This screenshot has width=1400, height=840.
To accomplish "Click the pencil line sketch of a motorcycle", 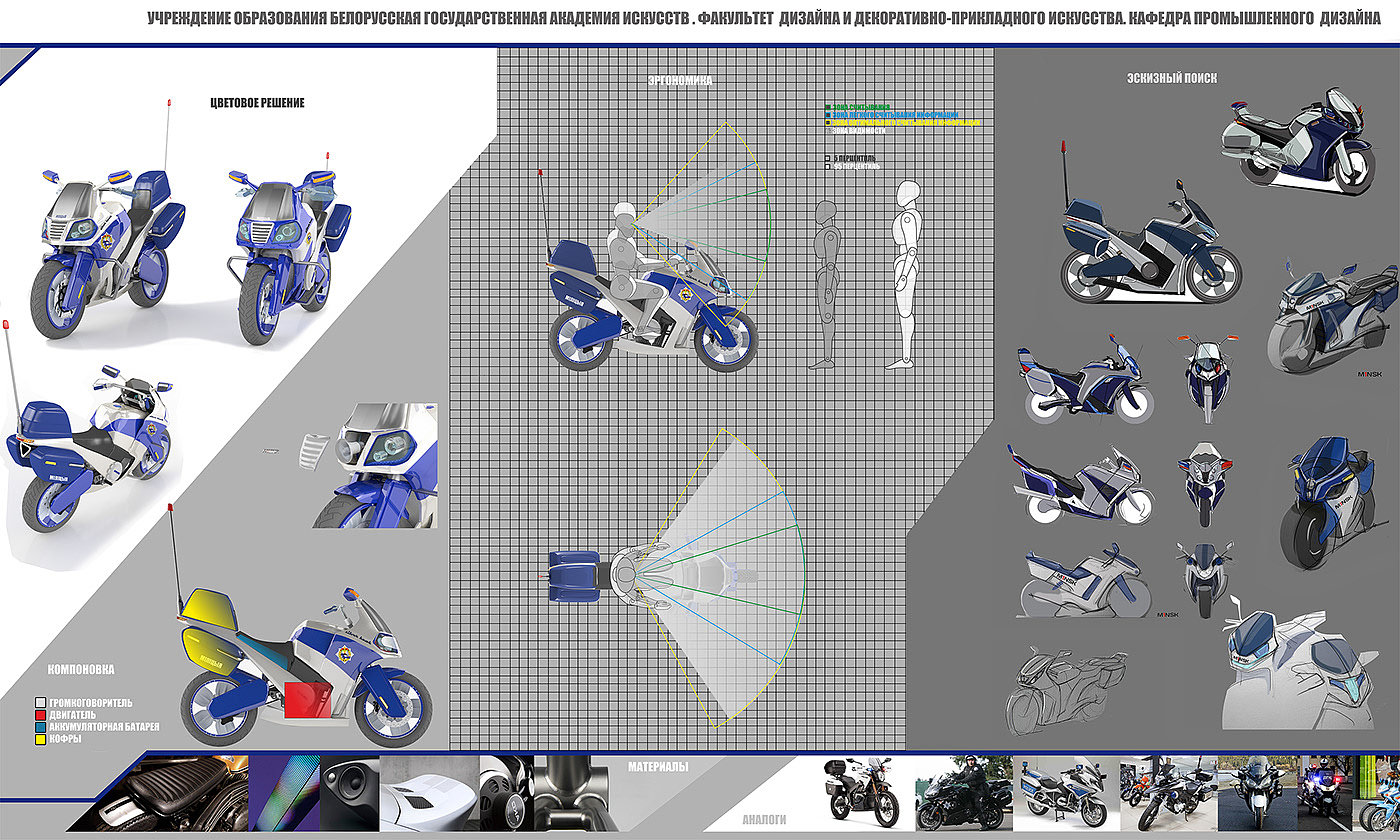I will (1069, 691).
